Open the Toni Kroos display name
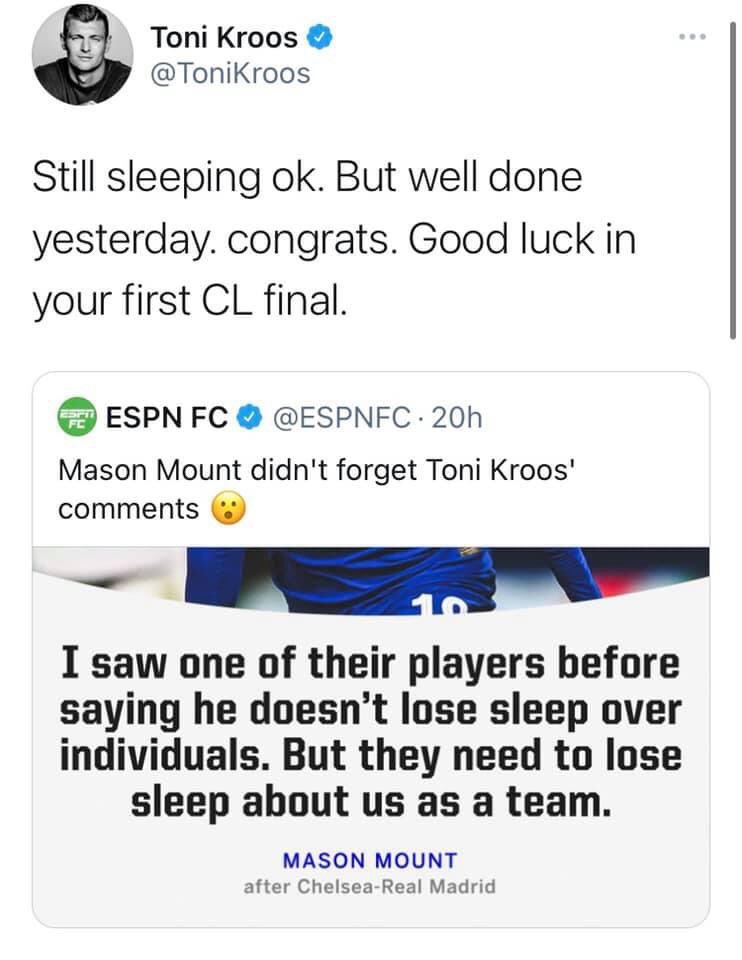The height and width of the screenshot is (960, 742). 224,39
